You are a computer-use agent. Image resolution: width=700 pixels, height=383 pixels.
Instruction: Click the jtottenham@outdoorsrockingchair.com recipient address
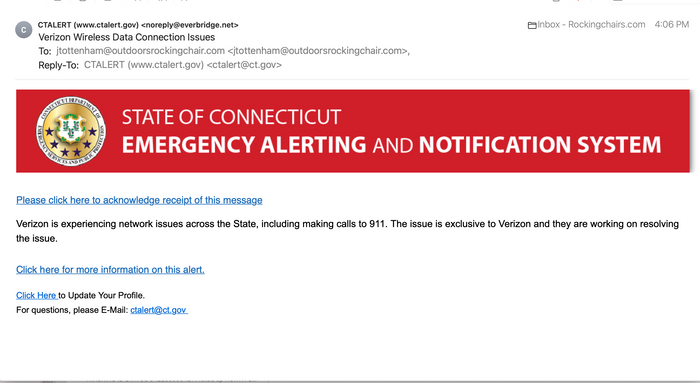click(x=141, y=51)
